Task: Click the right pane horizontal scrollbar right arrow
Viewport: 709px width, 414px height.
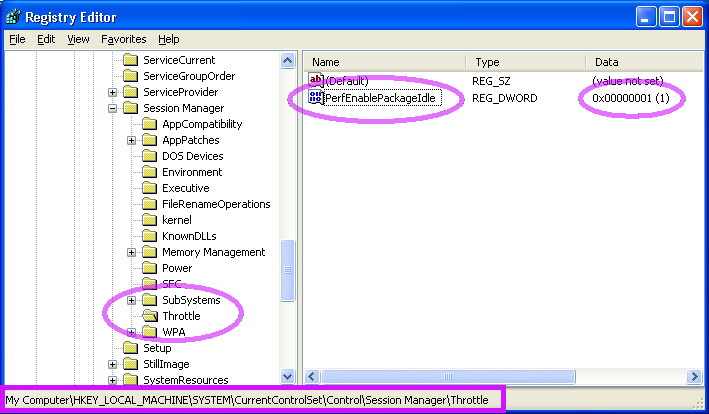Action: [694, 377]
